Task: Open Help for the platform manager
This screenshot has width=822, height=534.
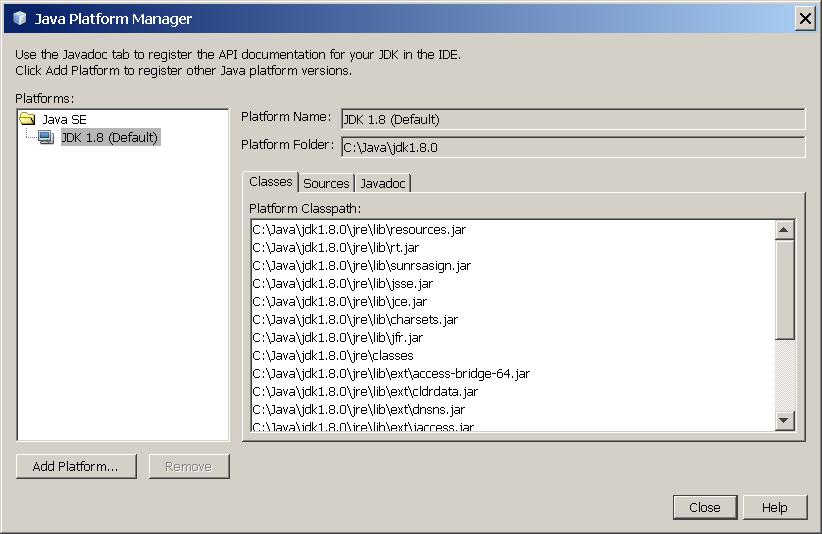Action: click(x=774, y=507)
